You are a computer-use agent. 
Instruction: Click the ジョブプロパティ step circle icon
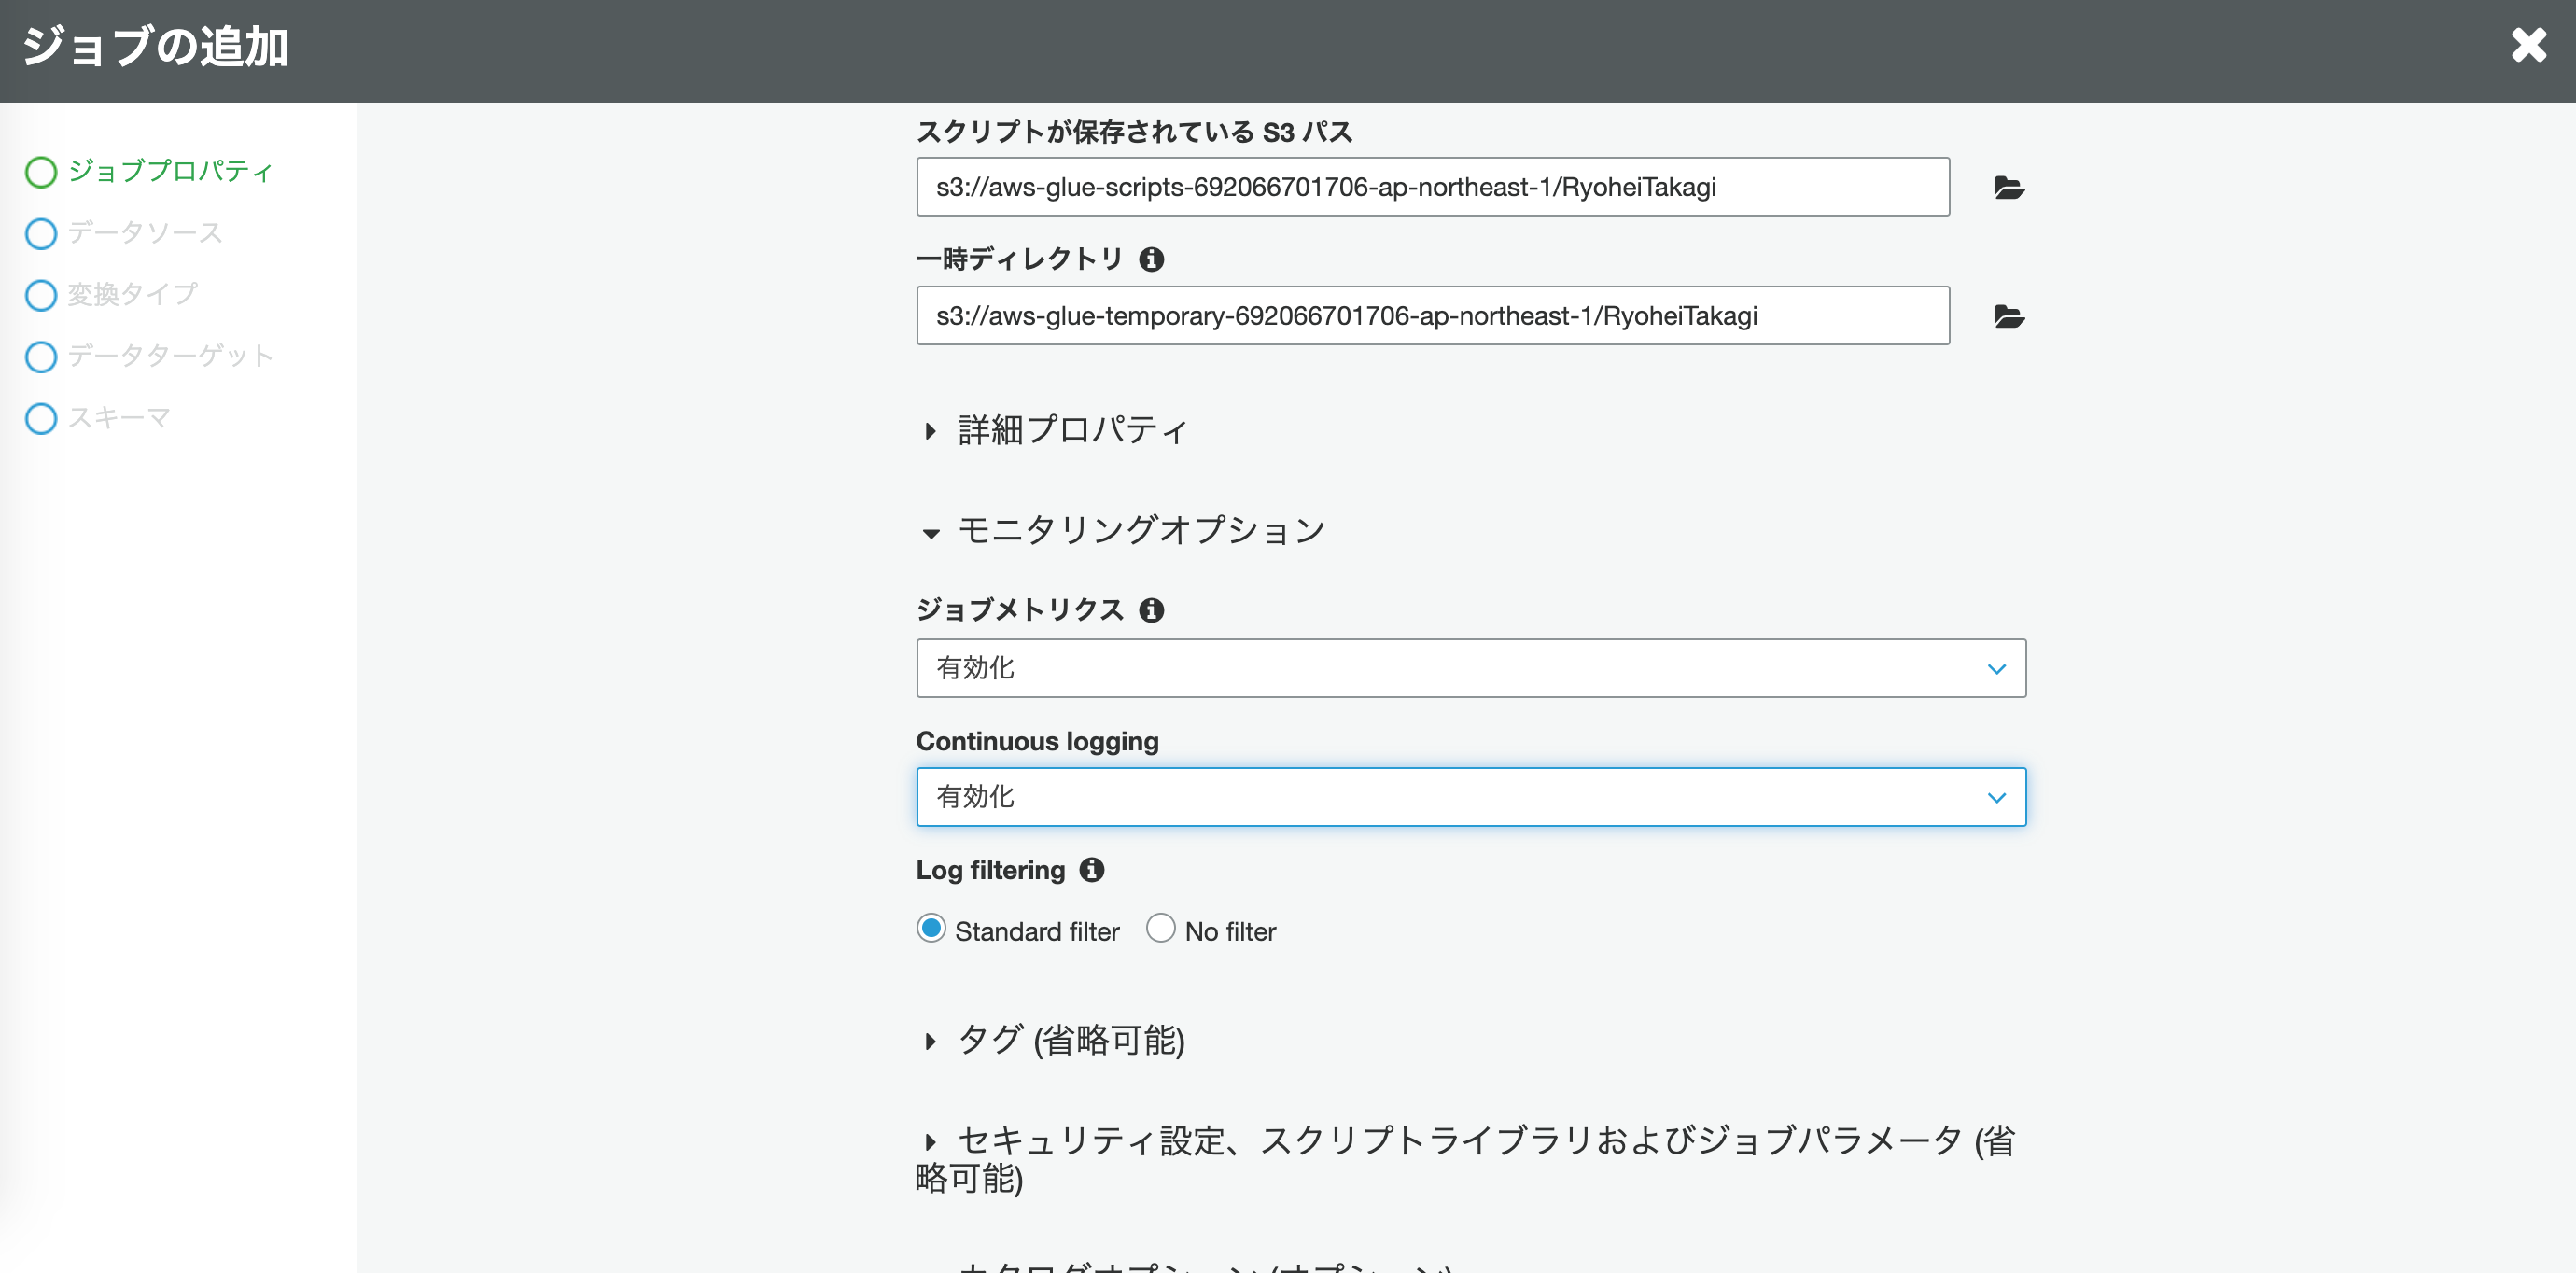point(41,172)
